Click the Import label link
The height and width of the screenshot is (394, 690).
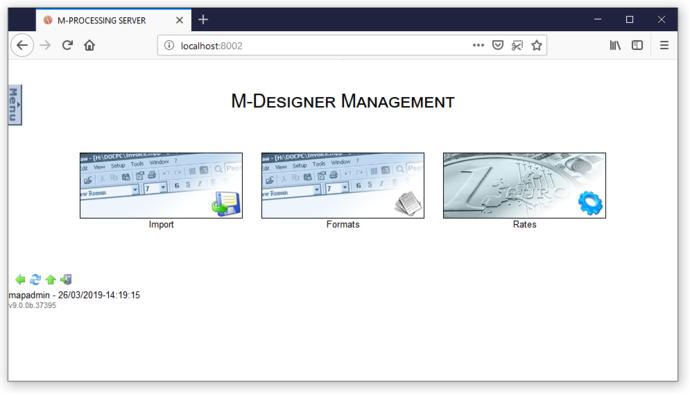tap(161, 225)
